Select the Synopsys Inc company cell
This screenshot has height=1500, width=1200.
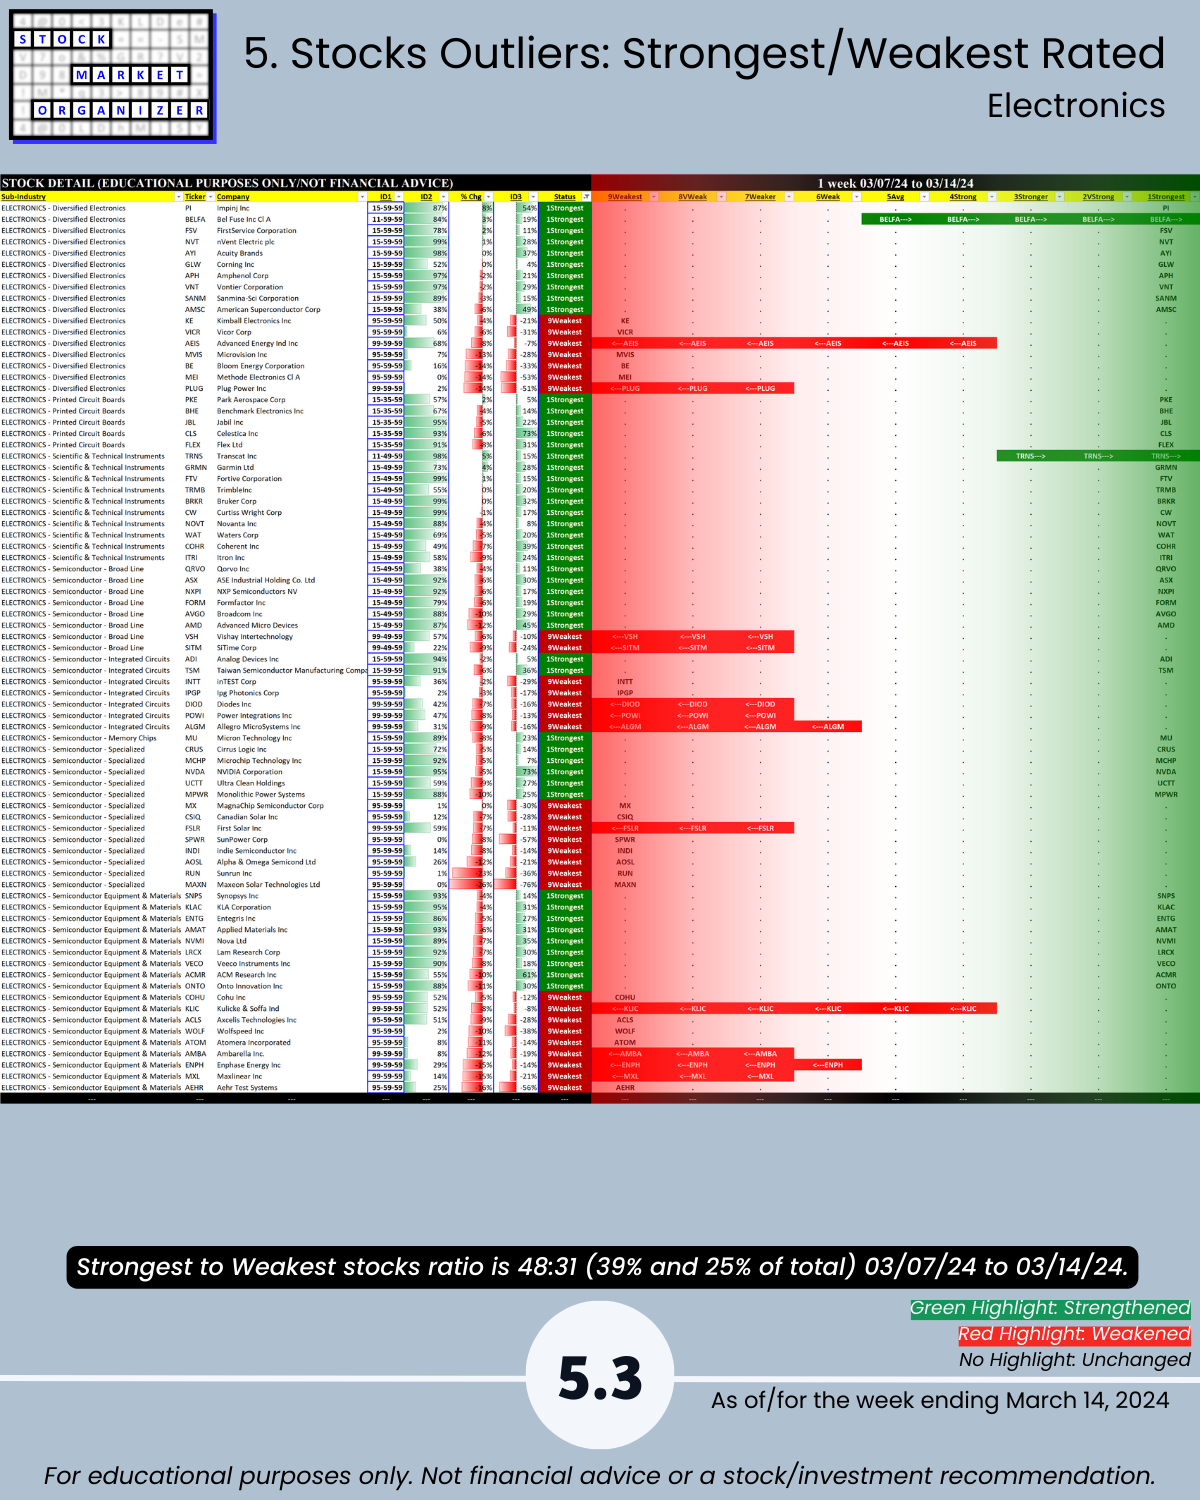click(x=290, y=896)
